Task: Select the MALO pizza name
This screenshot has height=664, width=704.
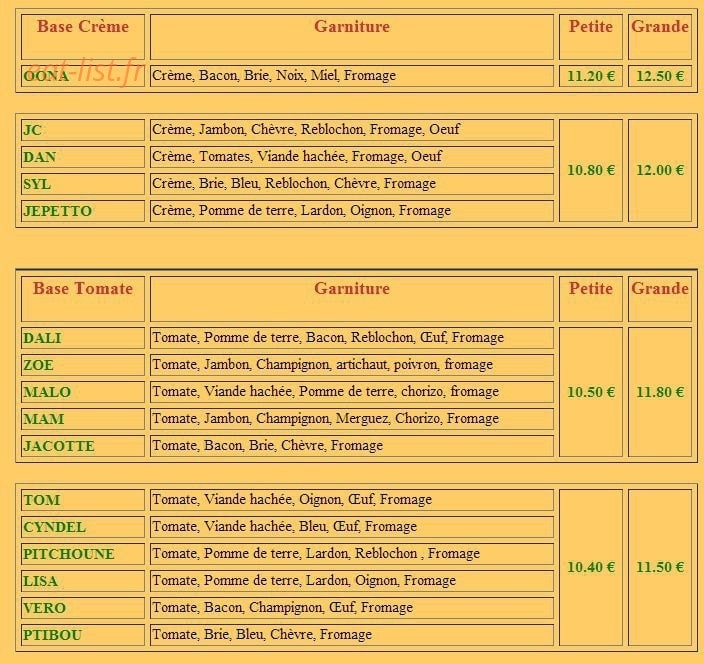Action: tap(47, 392)
